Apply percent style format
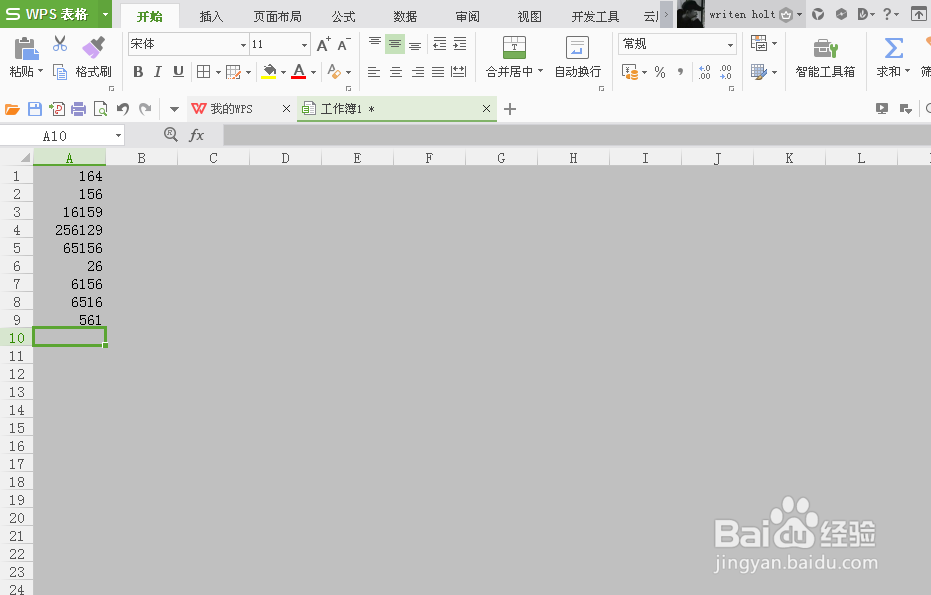The image size is (931, 595). click(x=660, y=72)
